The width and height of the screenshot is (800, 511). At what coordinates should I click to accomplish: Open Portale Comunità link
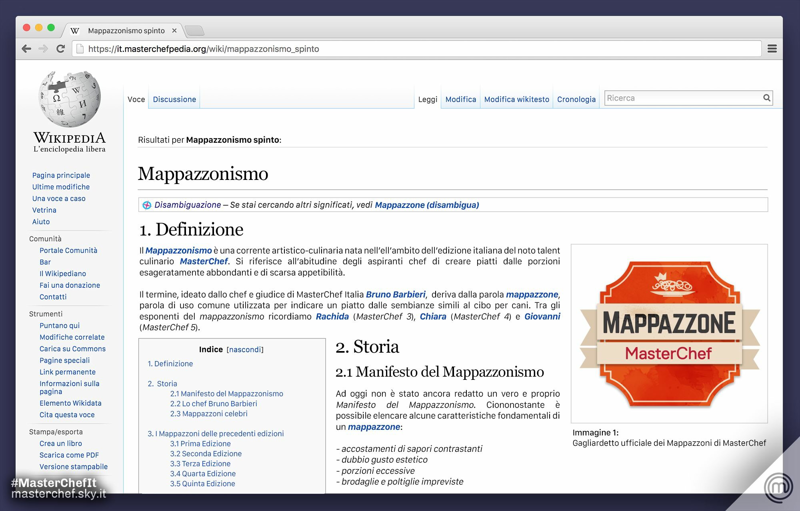68,250
